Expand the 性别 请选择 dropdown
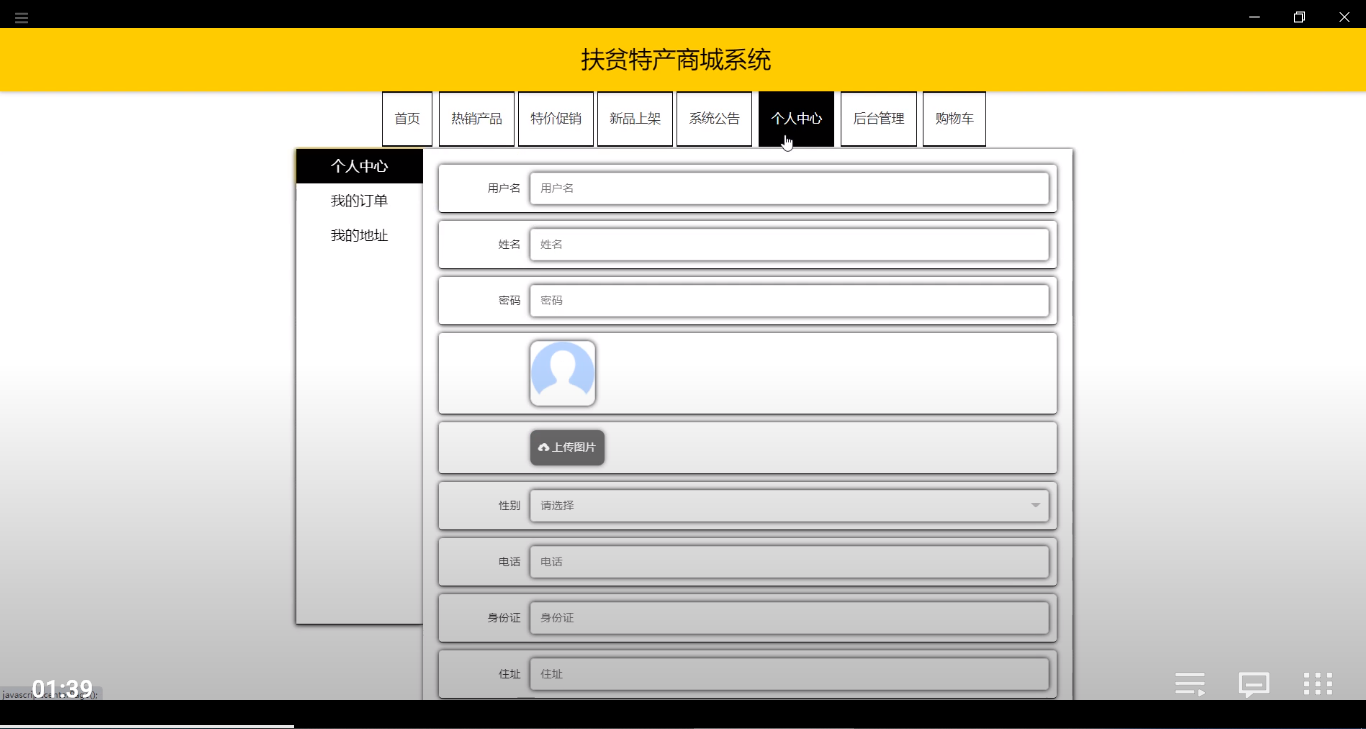The image size is (1366, 729). (789, 505)
